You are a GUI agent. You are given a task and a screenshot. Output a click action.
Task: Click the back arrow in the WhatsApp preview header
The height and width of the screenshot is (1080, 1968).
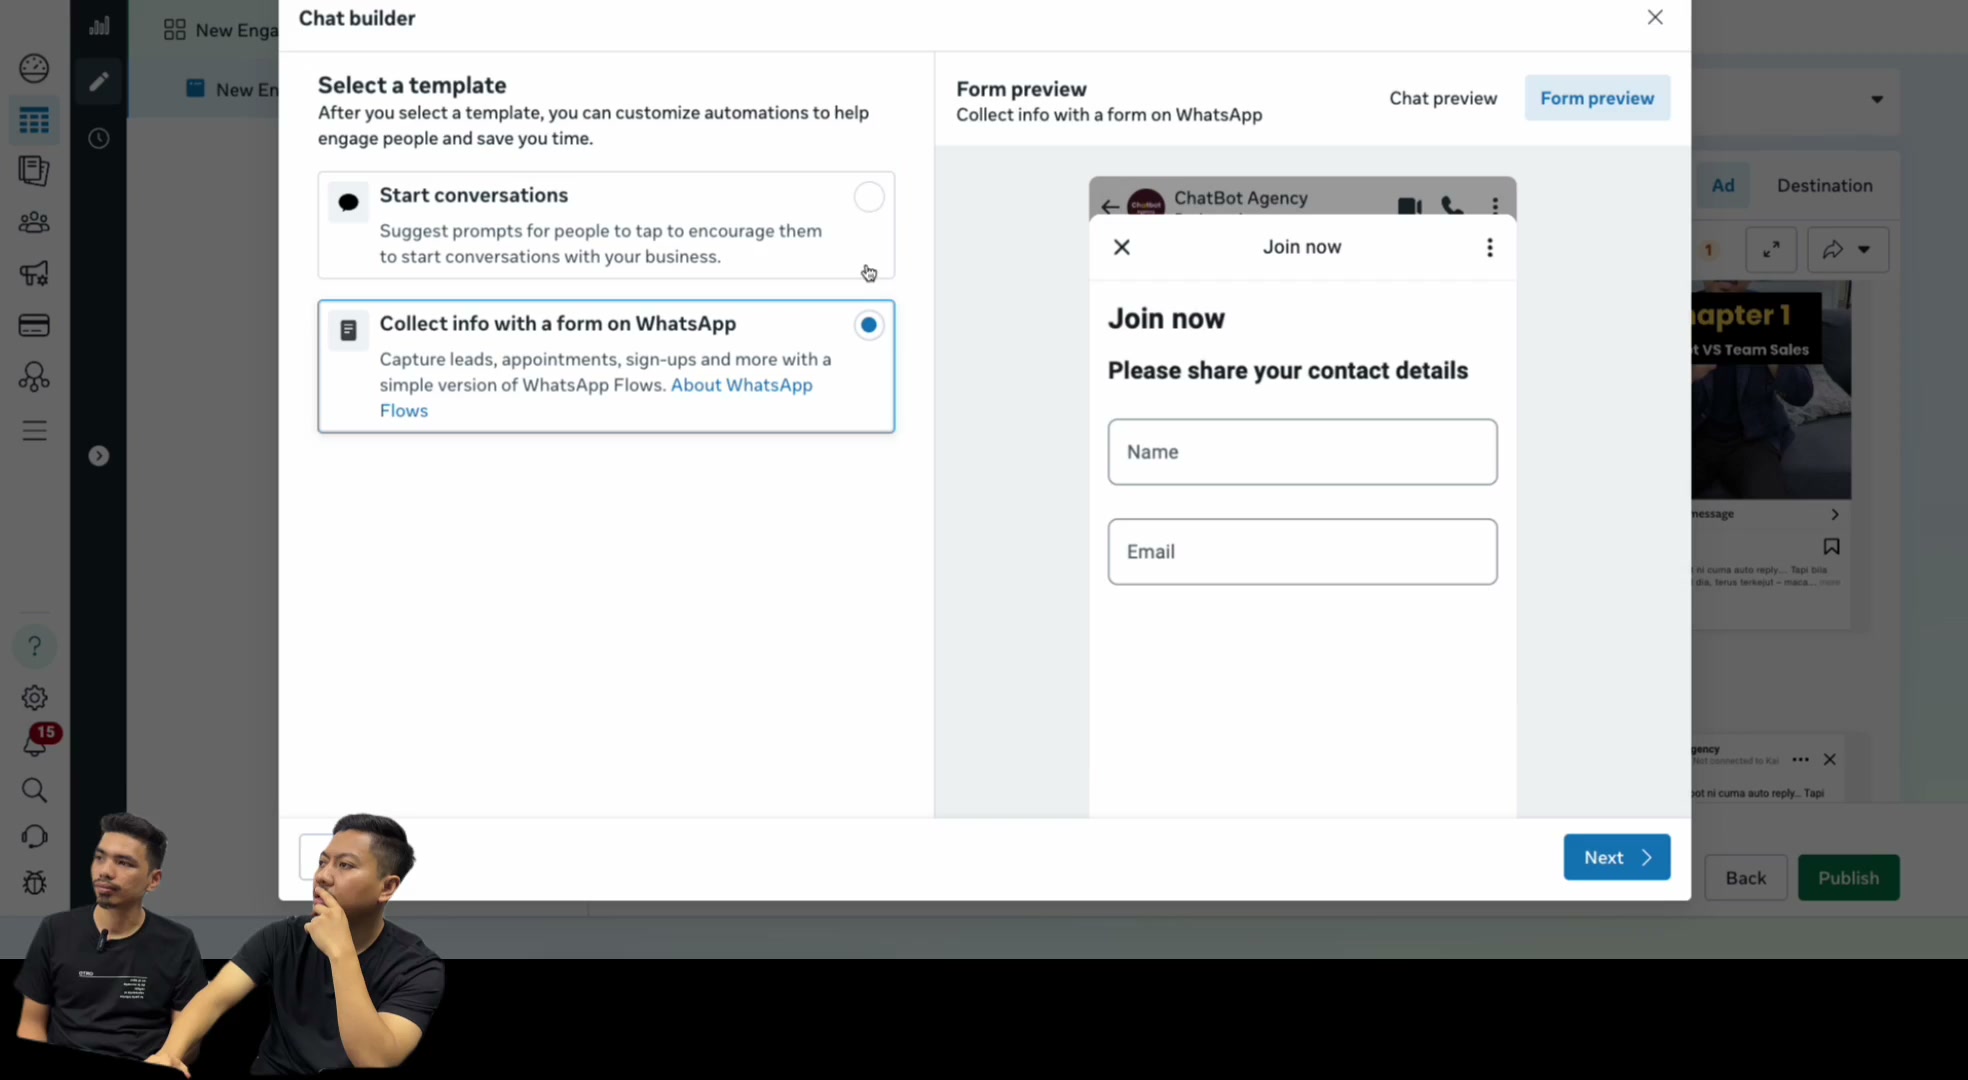click(x=1110, y=206)
